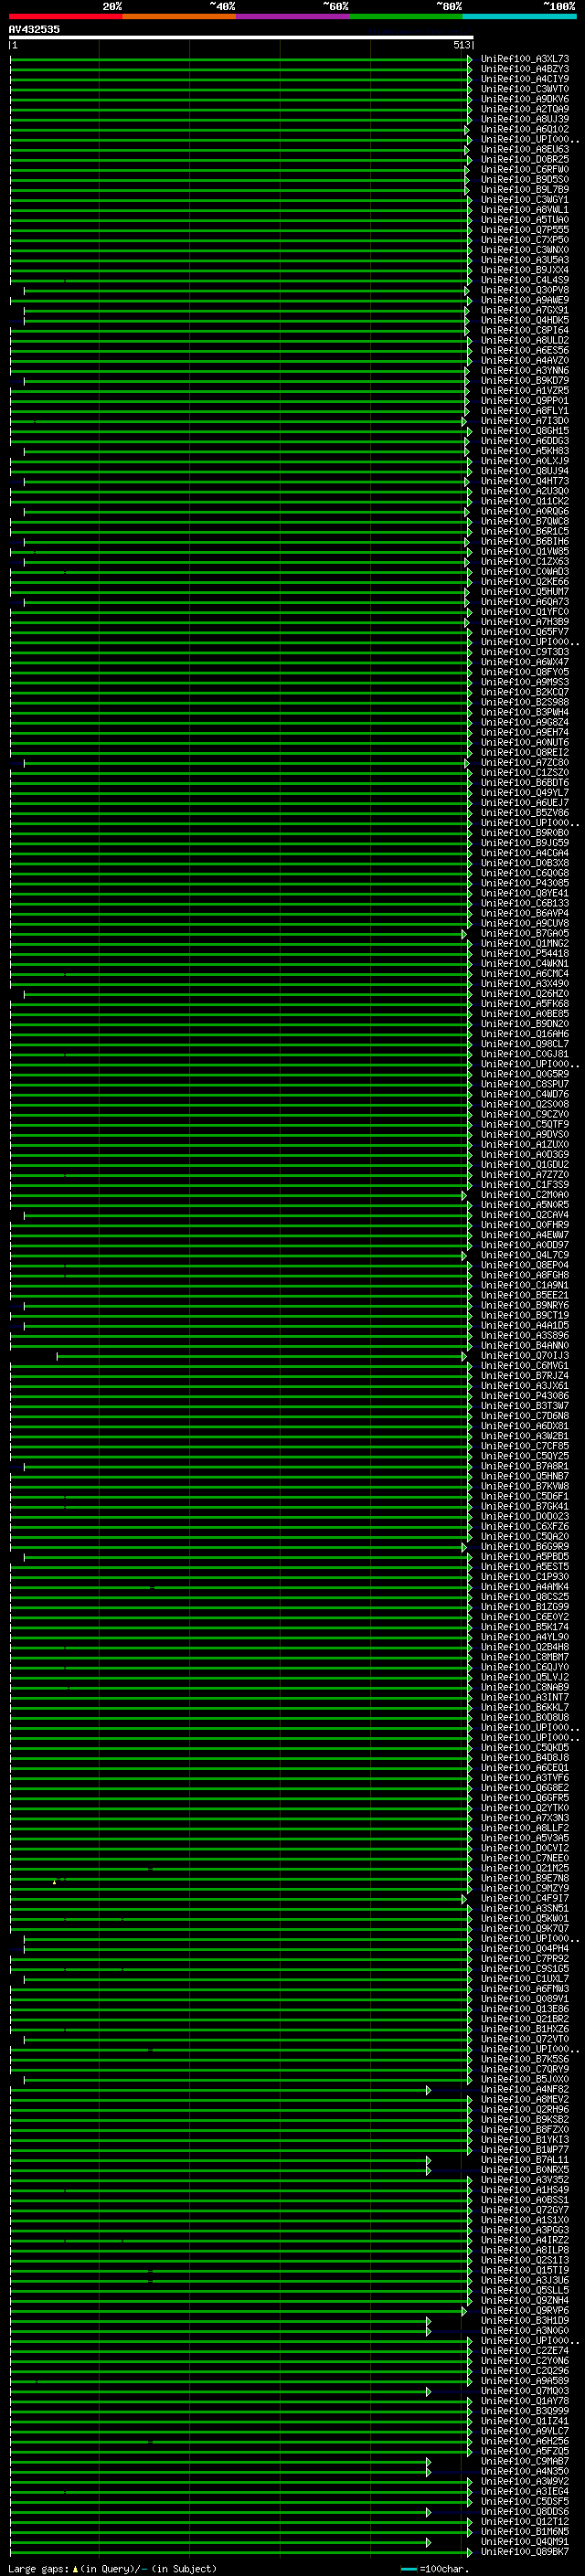Open hit UniRef100_A9DKV6

525,99
